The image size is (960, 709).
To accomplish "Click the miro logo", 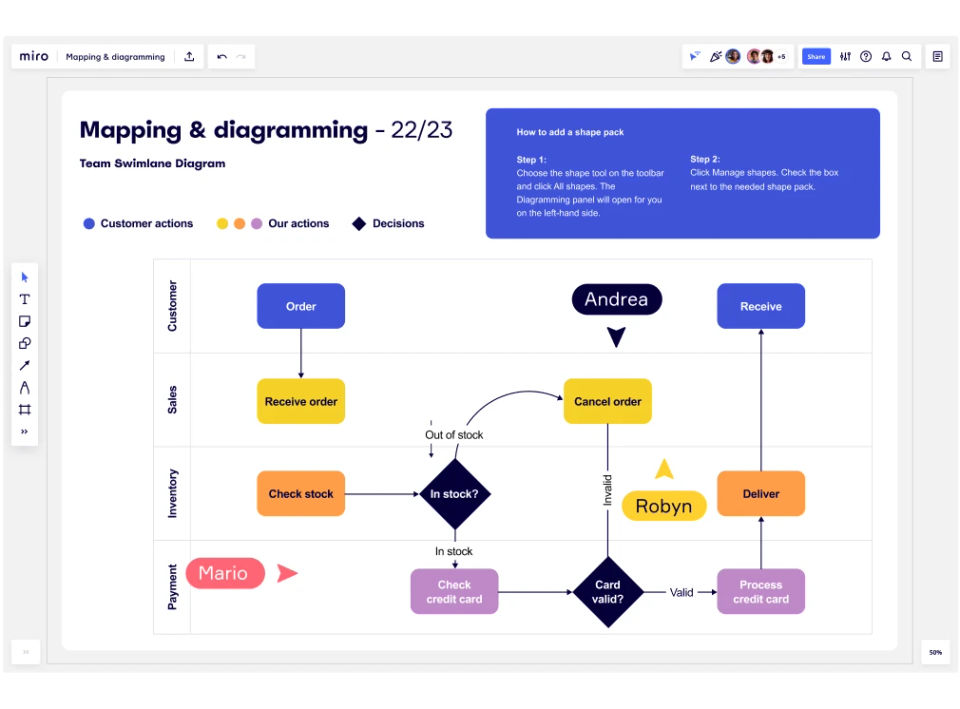I will 34,56.
